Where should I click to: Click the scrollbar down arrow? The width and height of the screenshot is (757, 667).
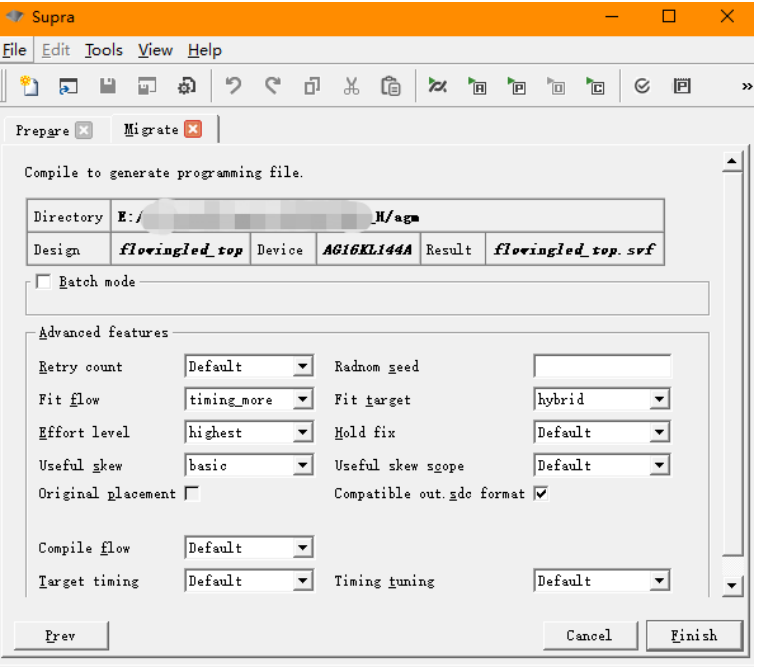[x=732, y=586]
